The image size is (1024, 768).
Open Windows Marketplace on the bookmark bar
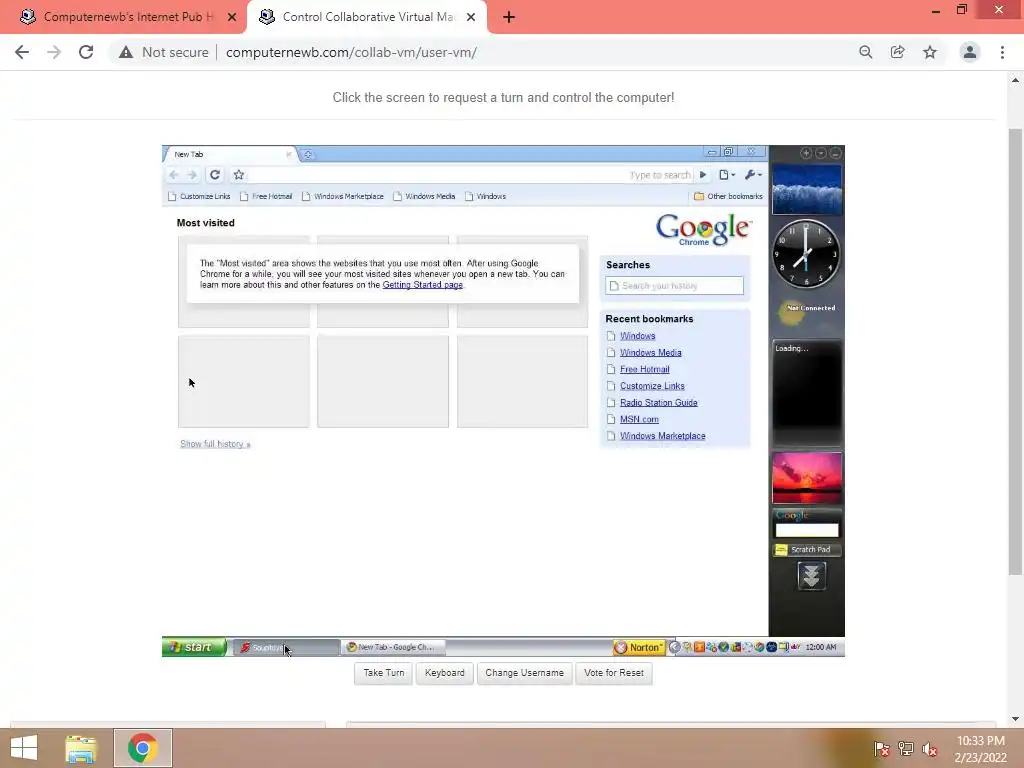click(x=343, y=196)
